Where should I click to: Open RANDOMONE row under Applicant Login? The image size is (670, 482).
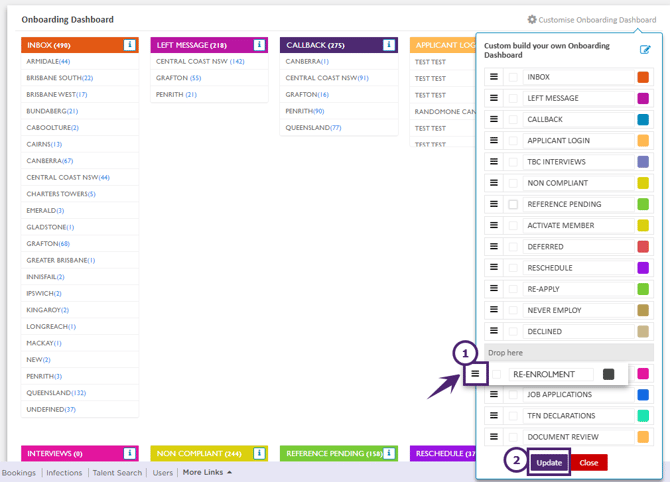tap(444, 112)
